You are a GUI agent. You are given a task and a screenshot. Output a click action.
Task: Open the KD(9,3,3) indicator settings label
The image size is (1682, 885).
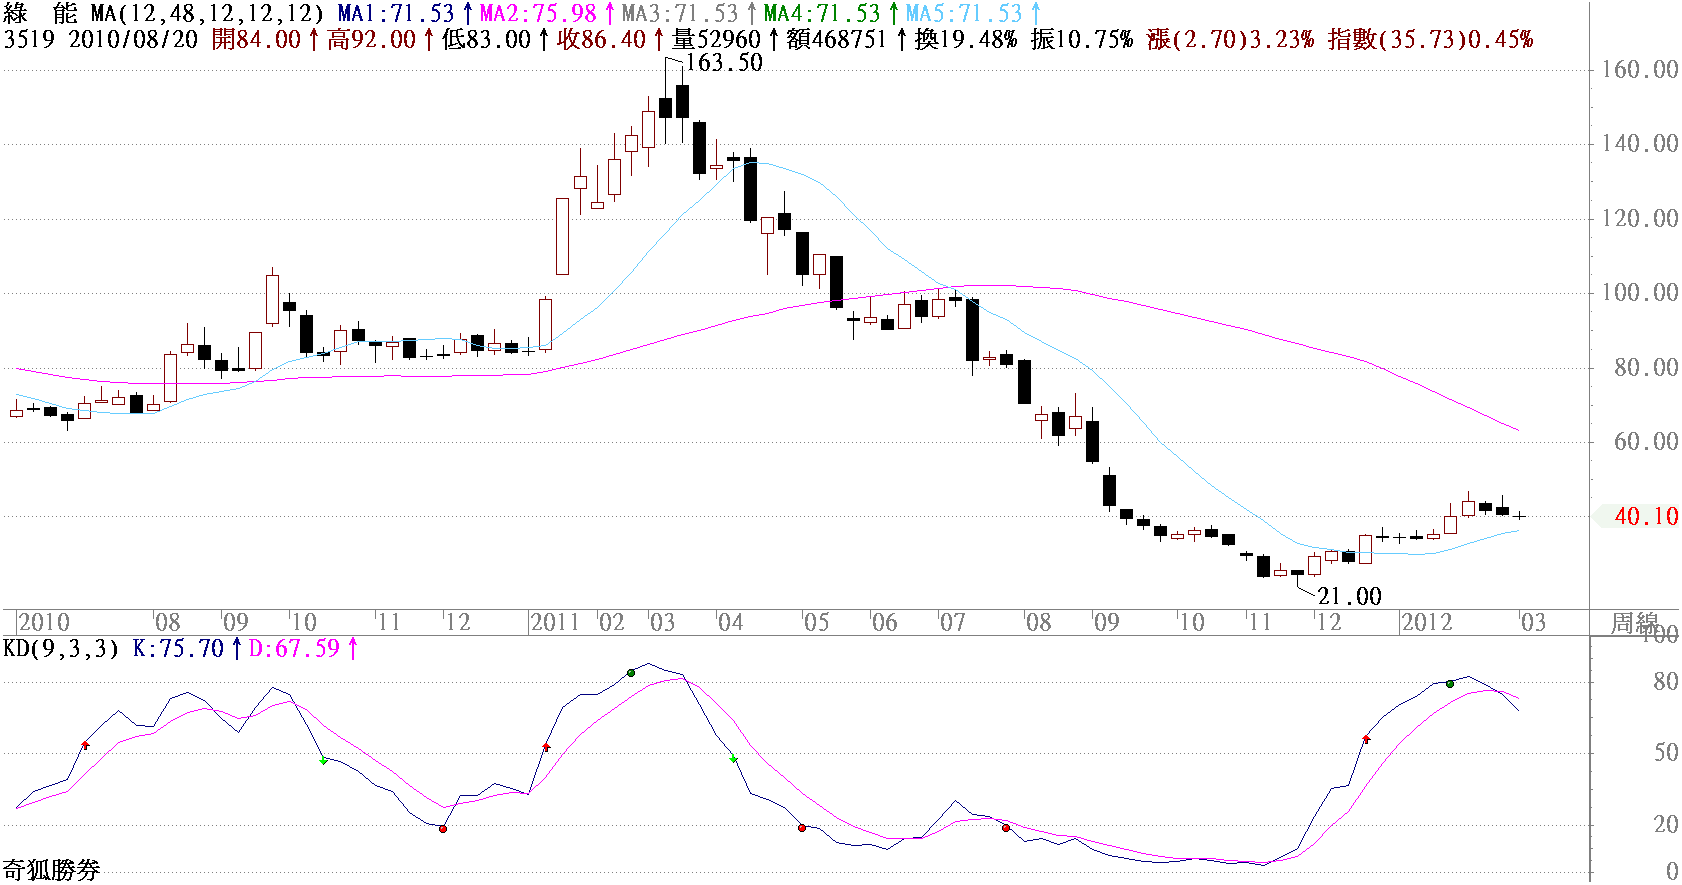61,649
